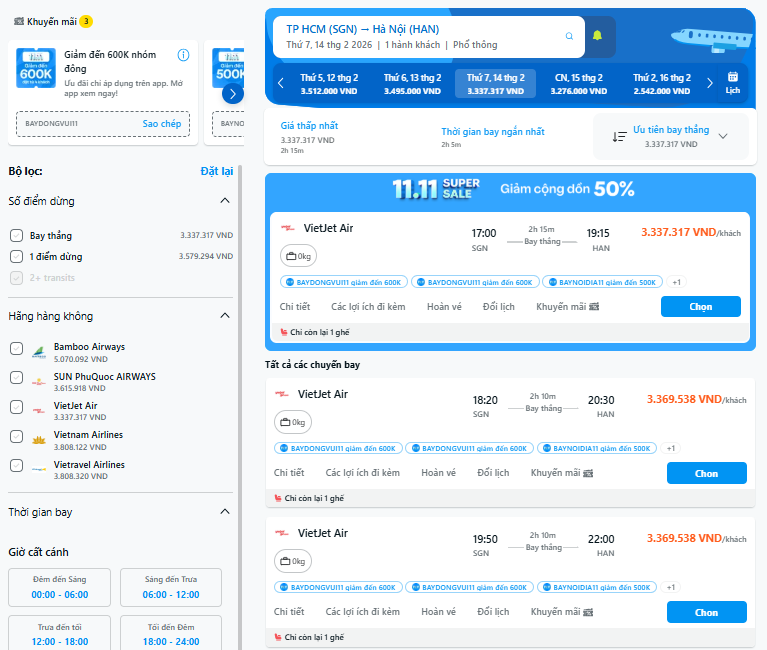767x650 pixels.
Task: Collapse the Số điểm dừng section
Action: [224, 201]
